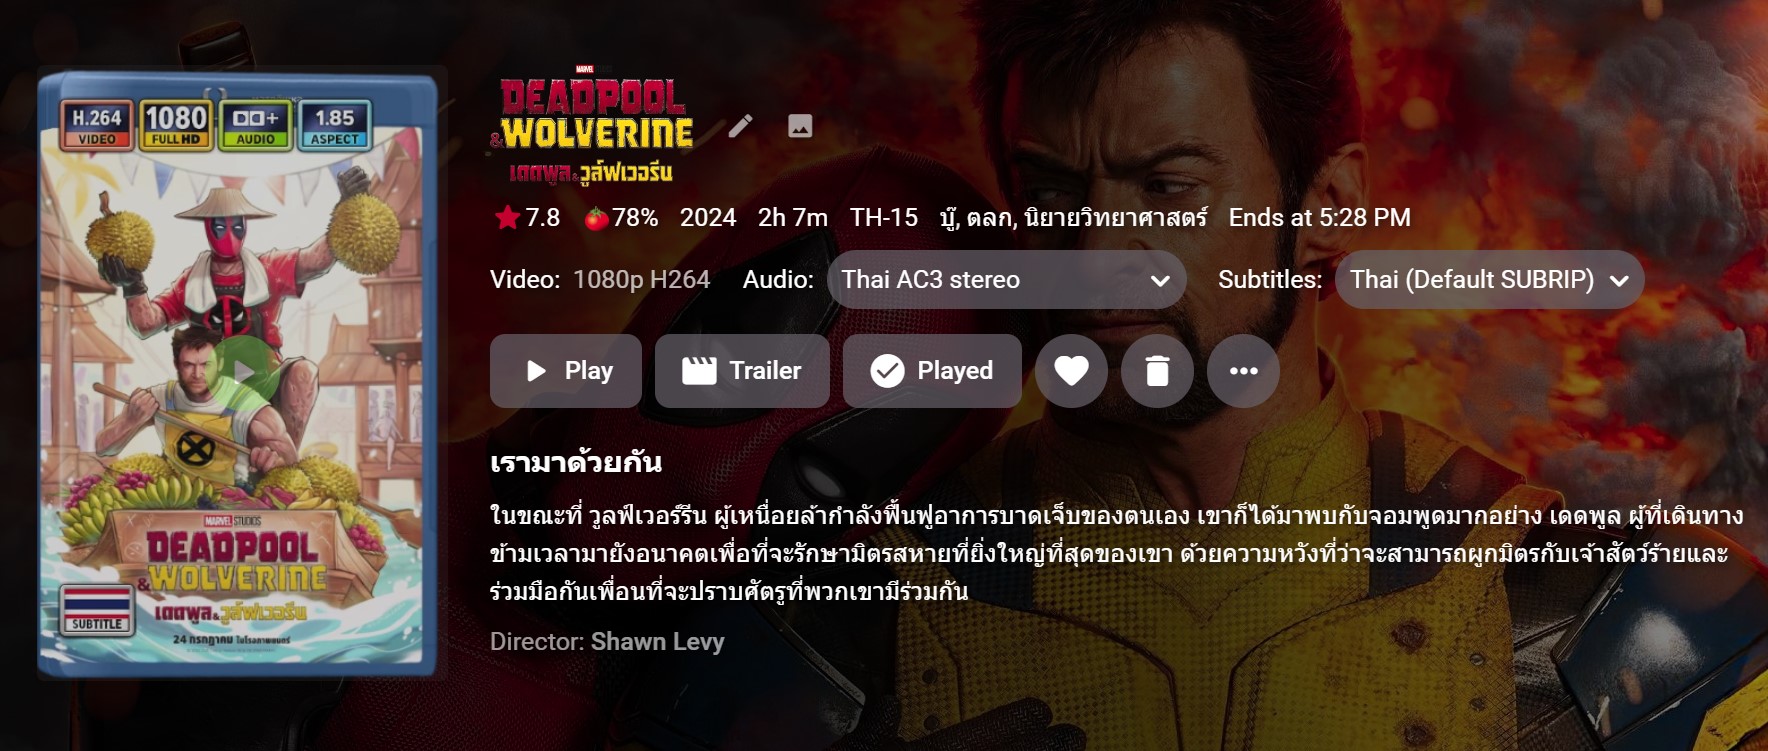Open the edit images icon
Image resolution: width=1768 pixels, height=751 pixels.
pyautogui.click(x=800, y=126)
